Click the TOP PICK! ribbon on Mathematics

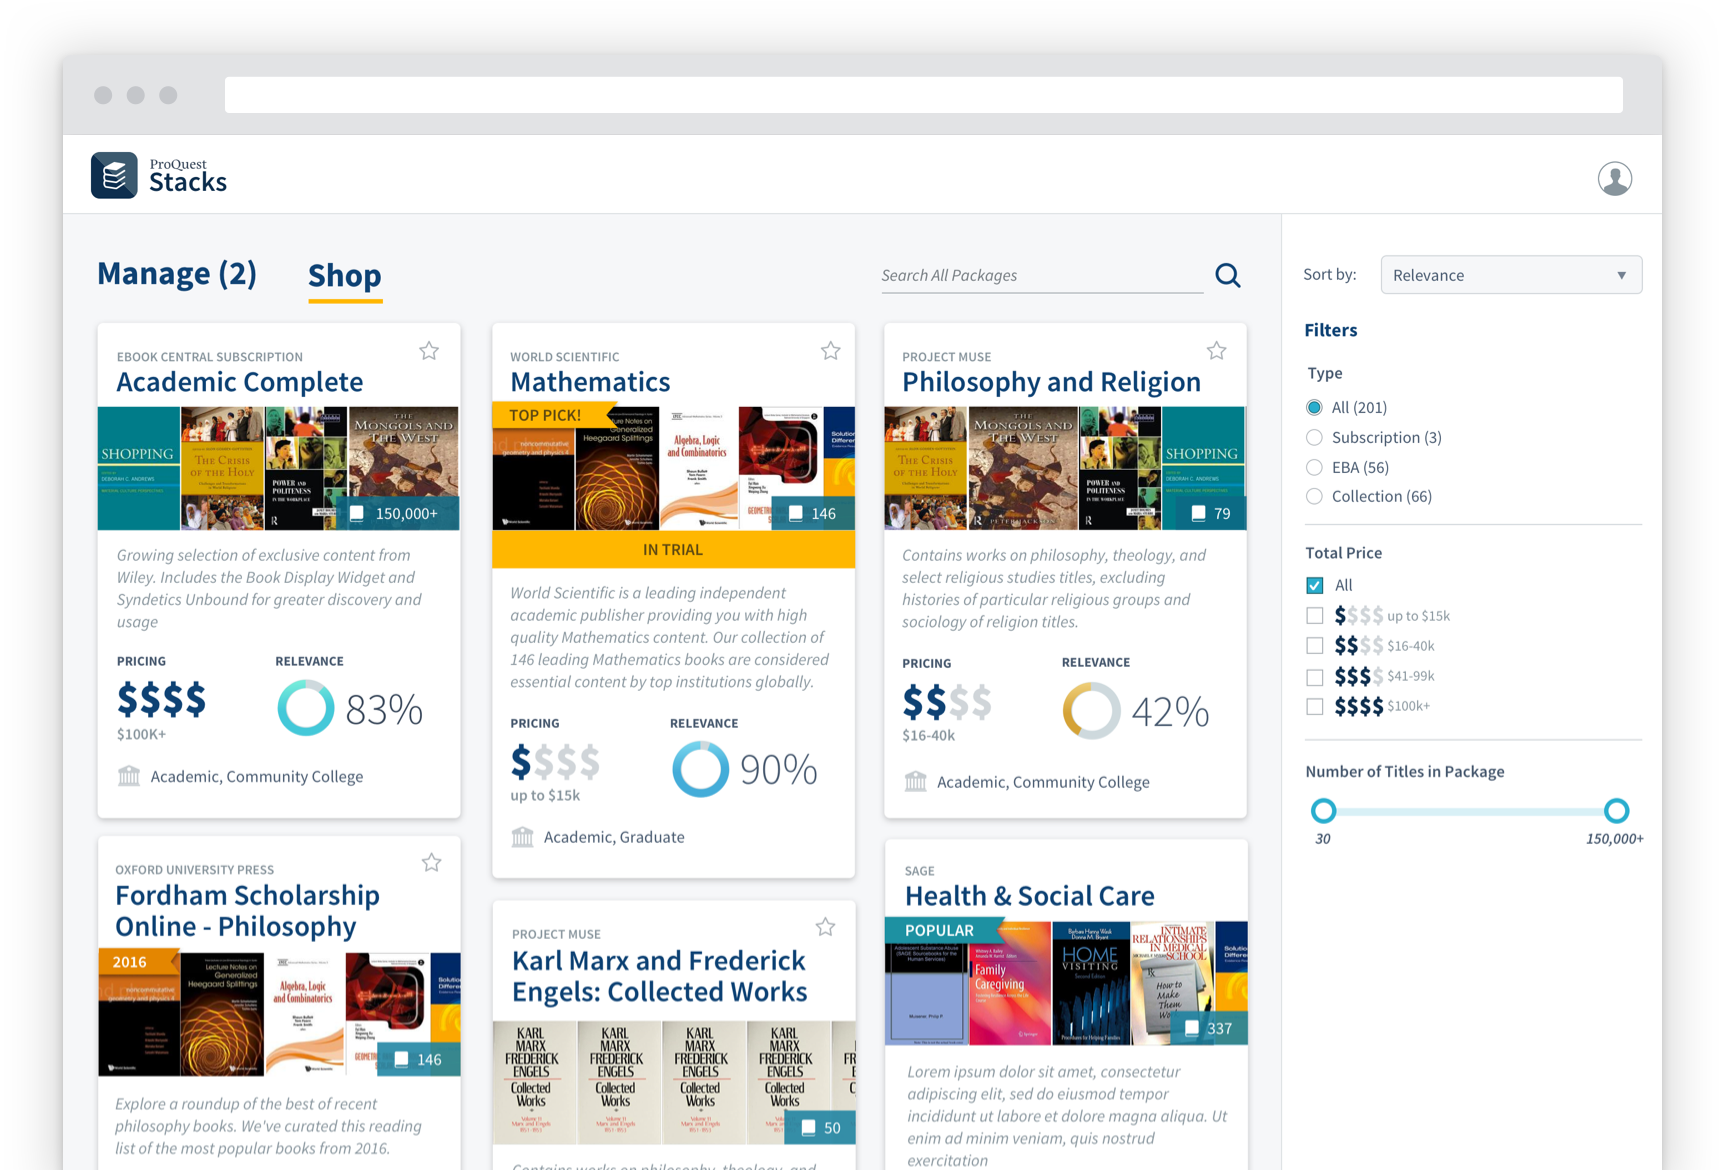pos(552,415)
